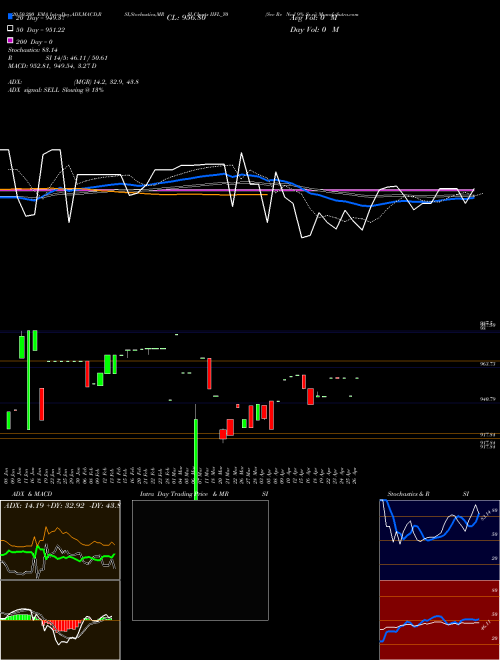Click the 'CL: 956.80' closing price text
The height and width of the screenshot is (660, 500).
(x=186, y=18)
